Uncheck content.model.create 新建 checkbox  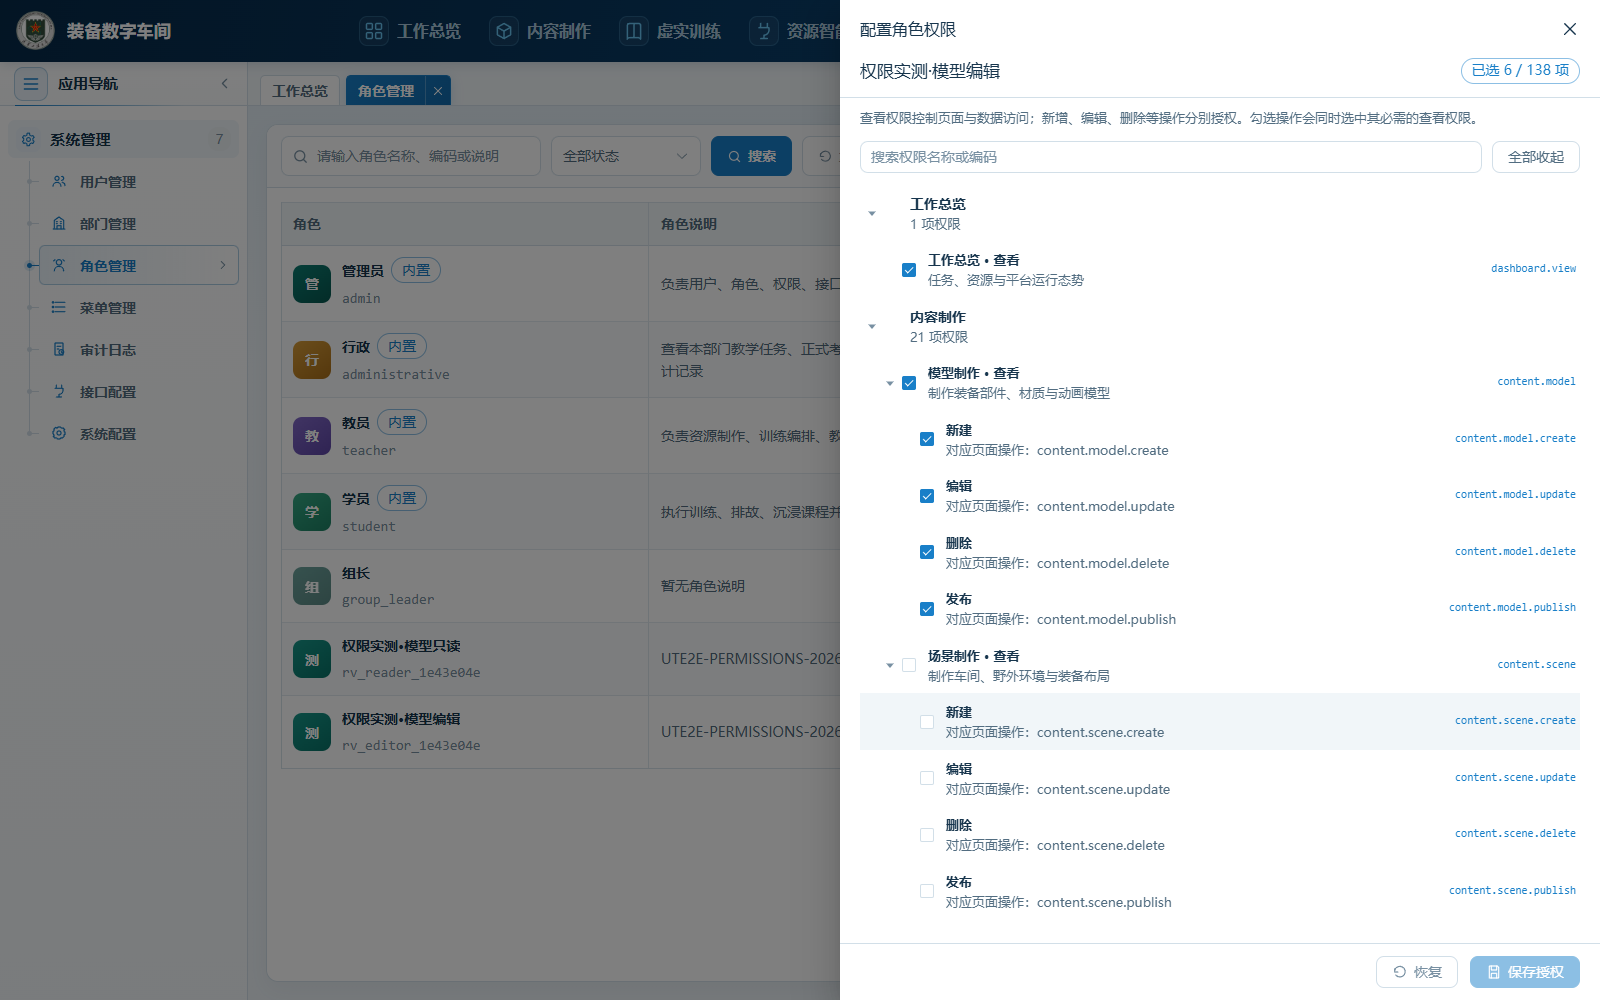[927, 439]
